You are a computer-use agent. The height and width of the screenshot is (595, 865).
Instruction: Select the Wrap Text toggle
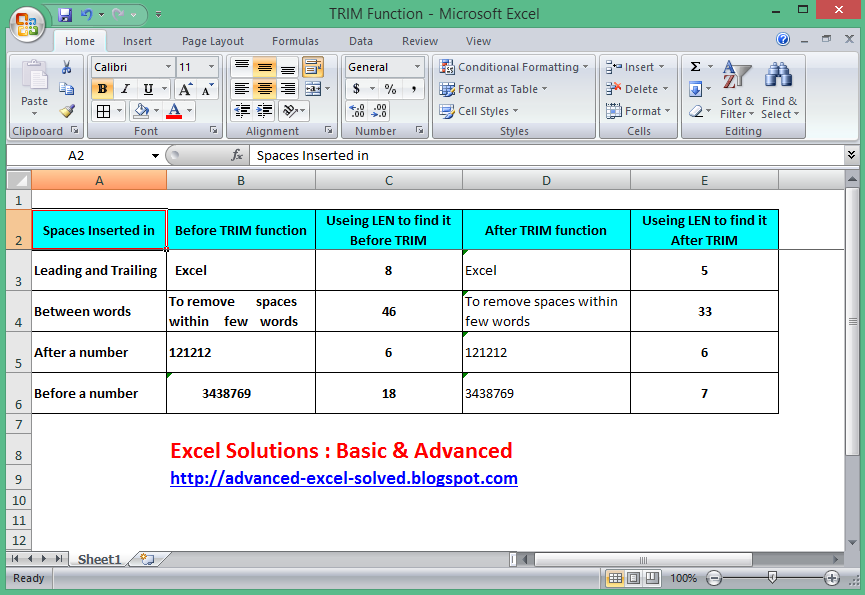pos(312,66)
